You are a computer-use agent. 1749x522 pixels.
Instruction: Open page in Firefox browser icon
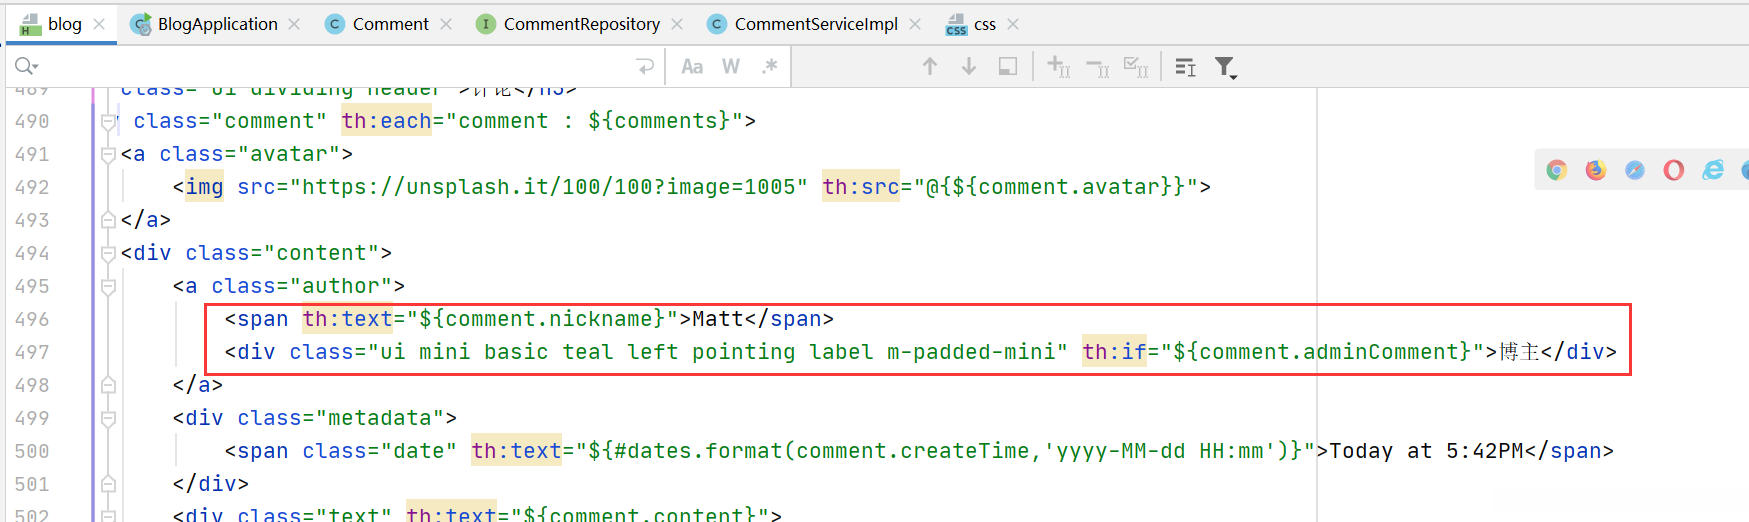tap(1596, 170)
